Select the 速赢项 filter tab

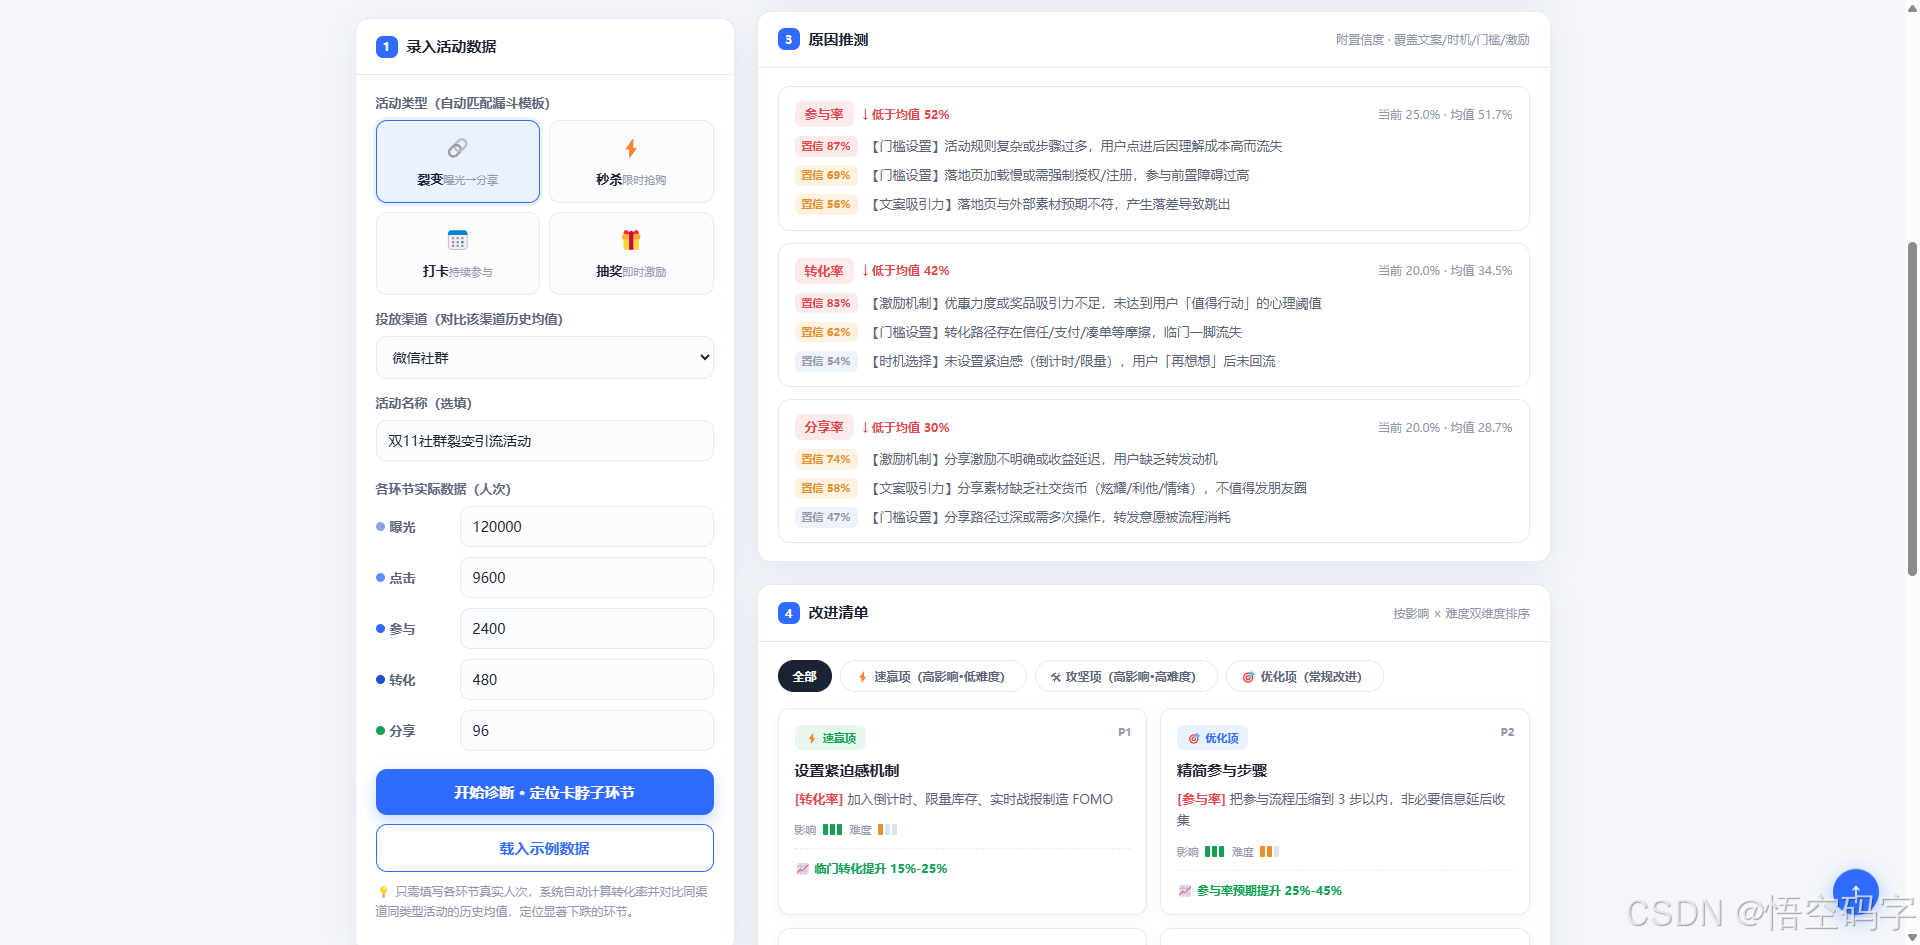pyautogui.click(x=933, y=677)
